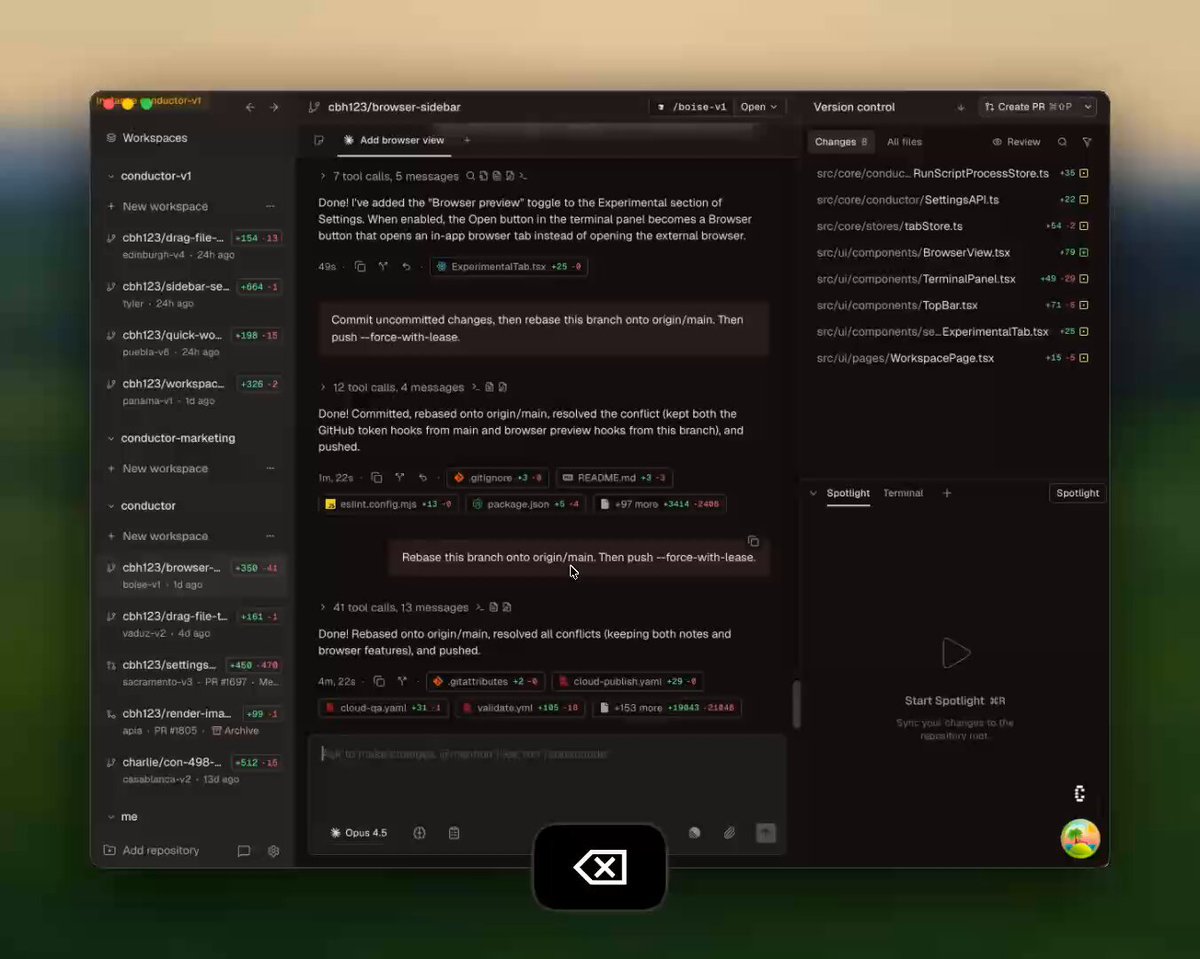The height and width of the screenshot is (959, 1200).
Task: Click the play icon to start Spotlight
Action: coord(956,653)
